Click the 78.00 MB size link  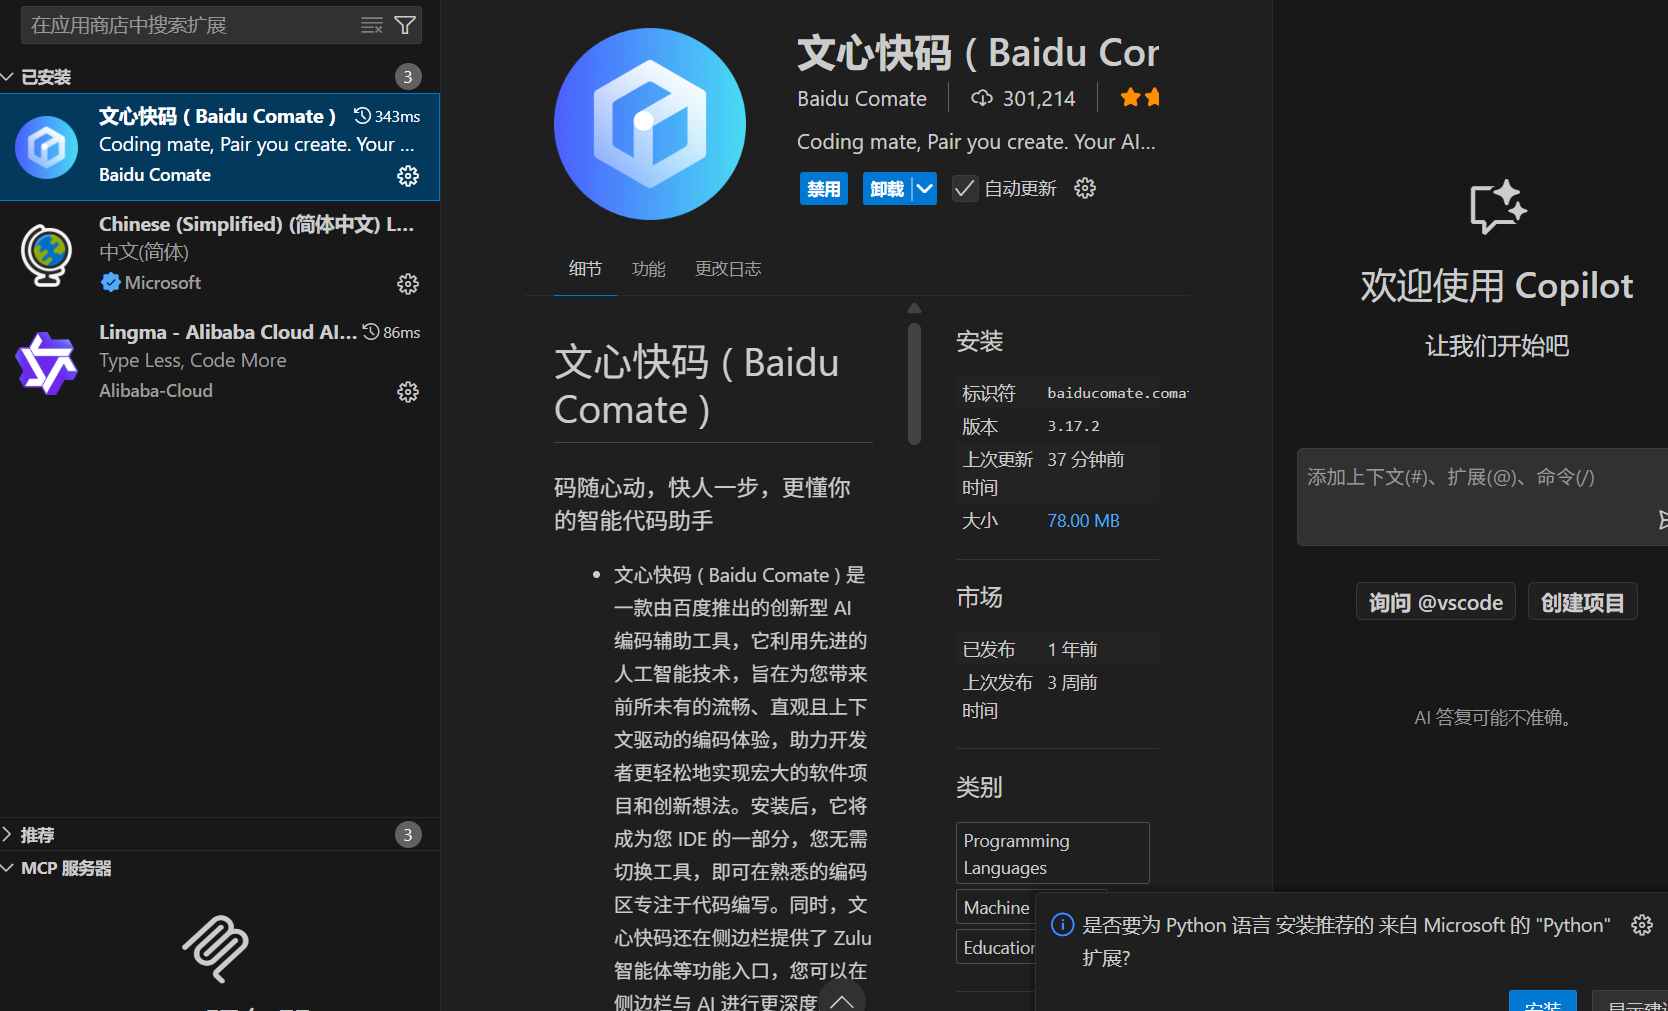1083,521
